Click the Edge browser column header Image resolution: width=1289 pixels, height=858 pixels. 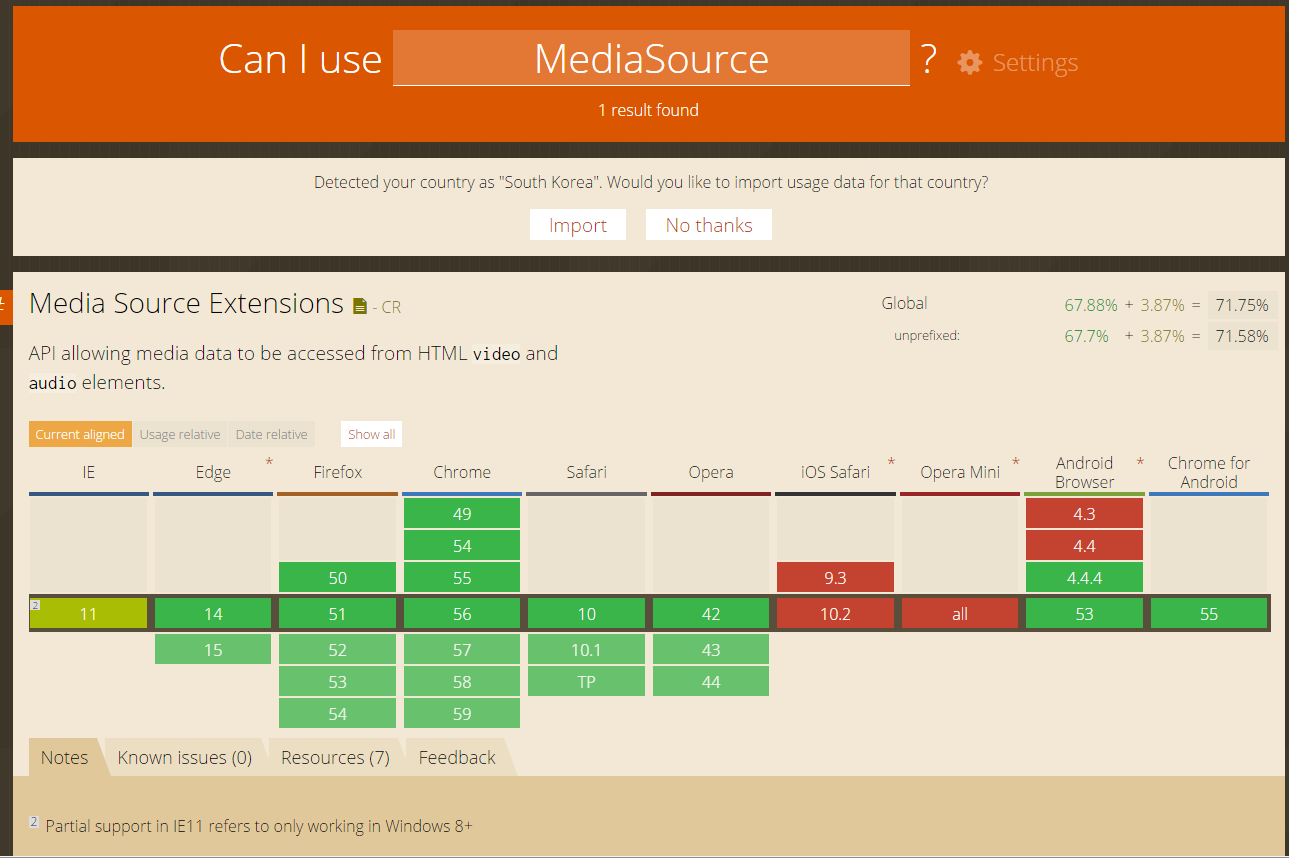pyautogui.click(x=213, y=472)
